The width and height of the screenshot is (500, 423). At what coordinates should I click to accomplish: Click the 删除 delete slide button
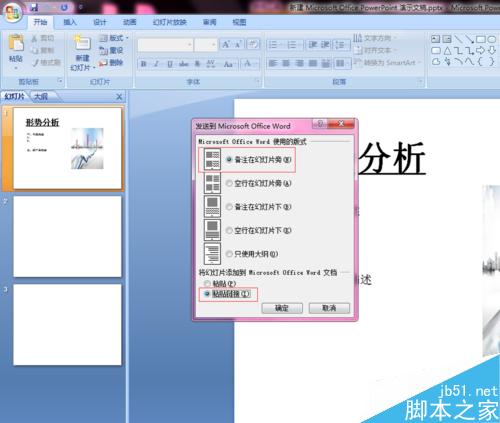pyautogui.click(x=111, y=62)
